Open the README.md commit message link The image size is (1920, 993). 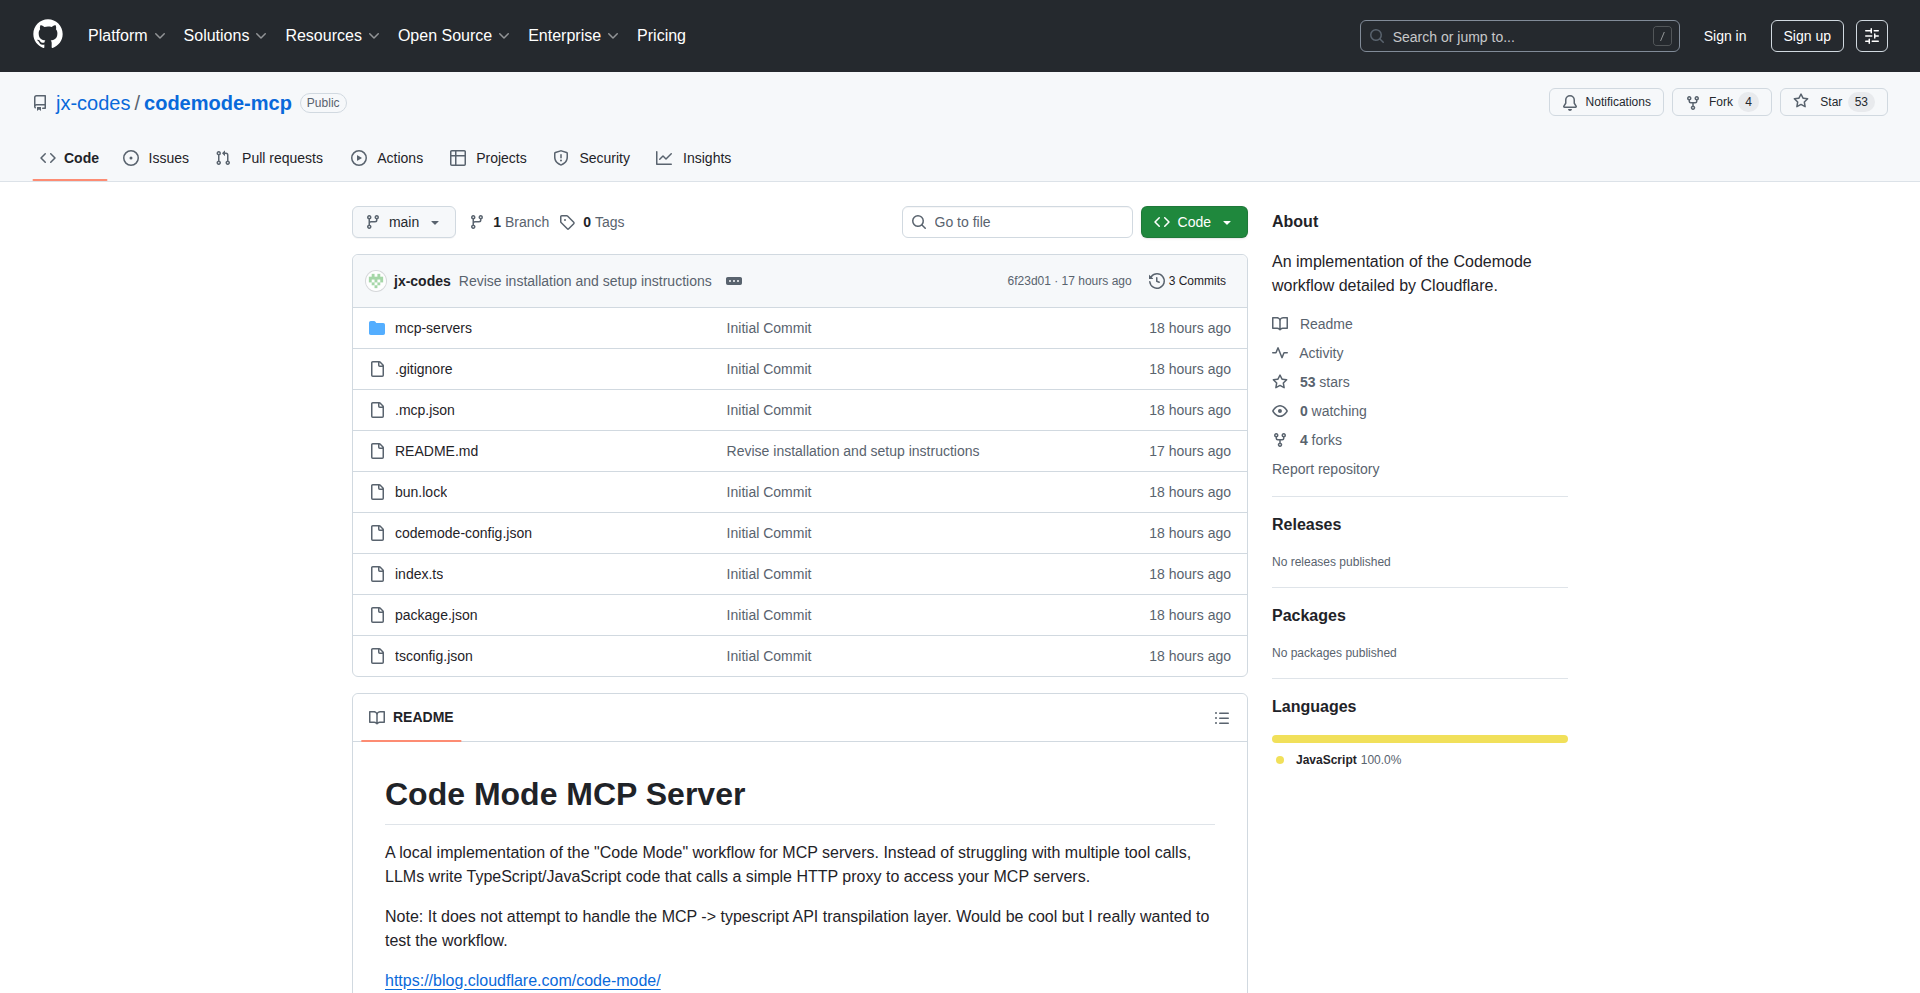853,451
